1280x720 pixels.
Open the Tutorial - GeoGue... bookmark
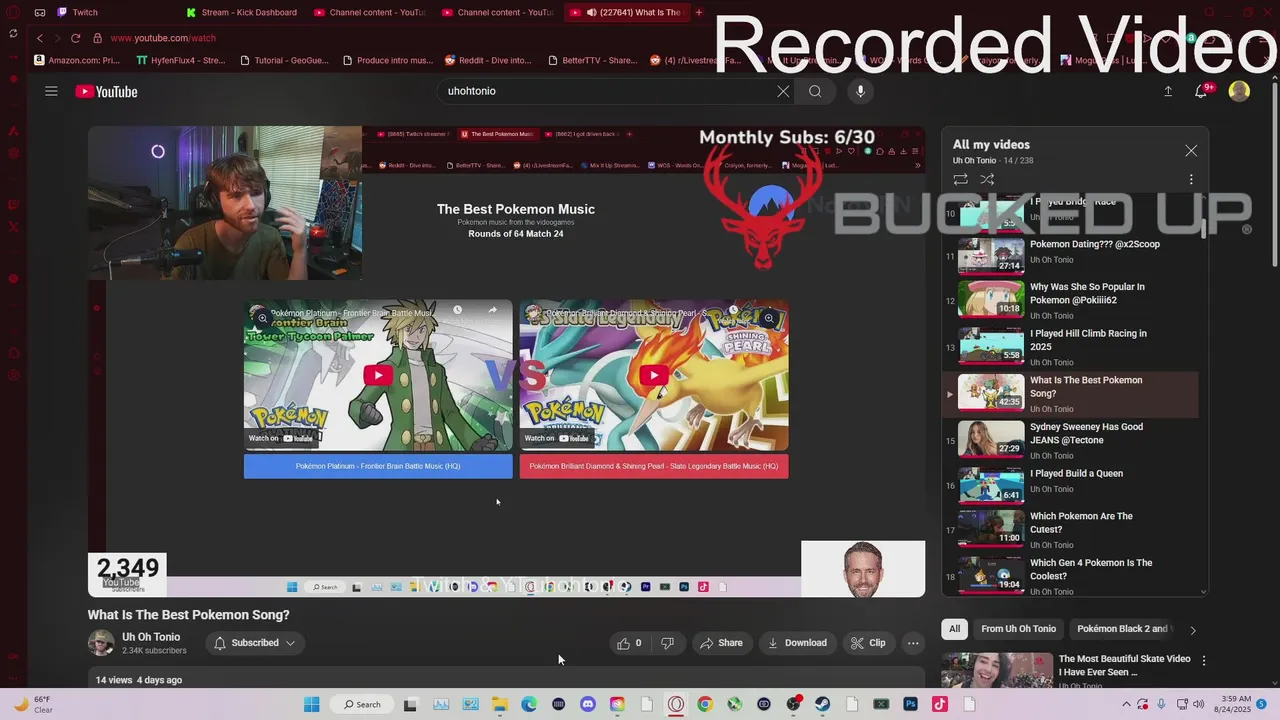pyautogui.click(x=283, y=60)
